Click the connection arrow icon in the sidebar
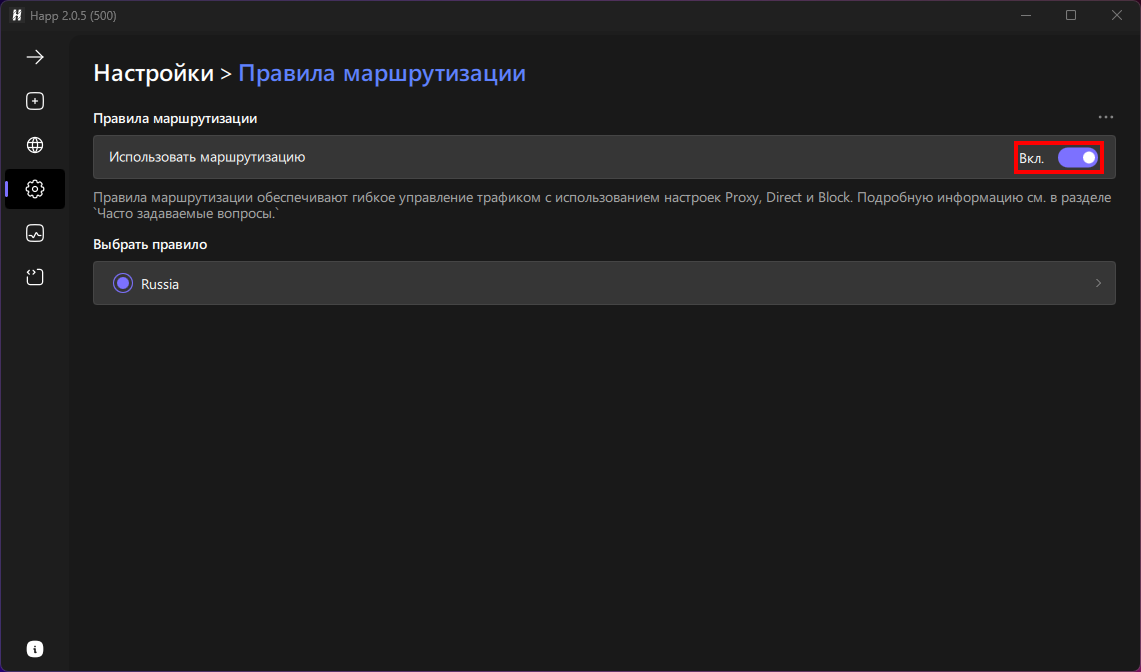Viewport: 1141px width, 672px height. tap(34, 57)
